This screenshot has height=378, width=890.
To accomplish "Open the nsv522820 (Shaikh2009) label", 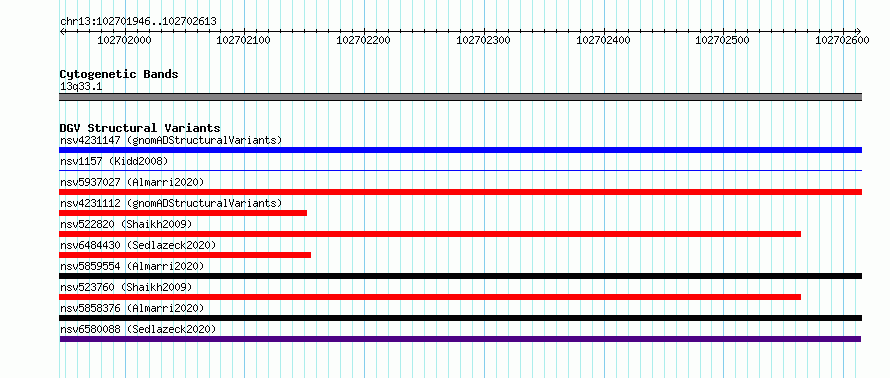I will coord(126,224).
